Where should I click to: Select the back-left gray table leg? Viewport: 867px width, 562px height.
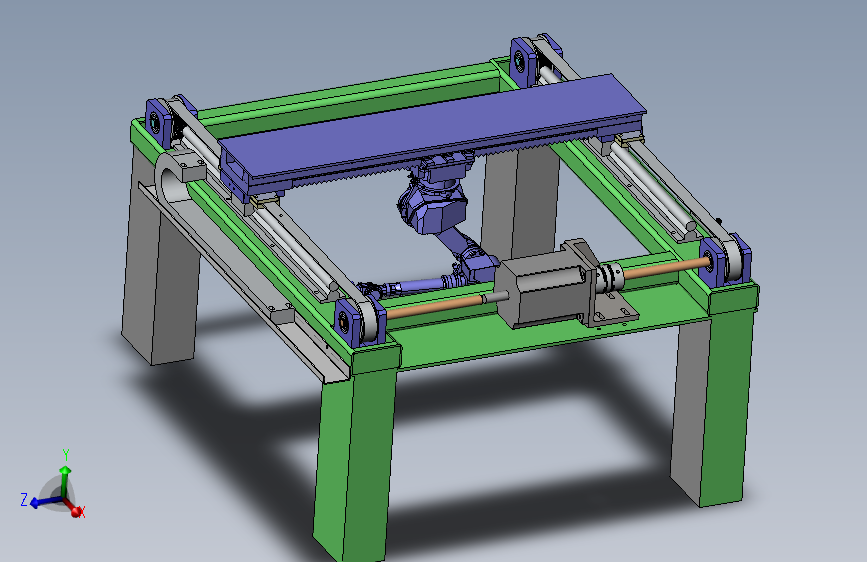coord(159,252)
